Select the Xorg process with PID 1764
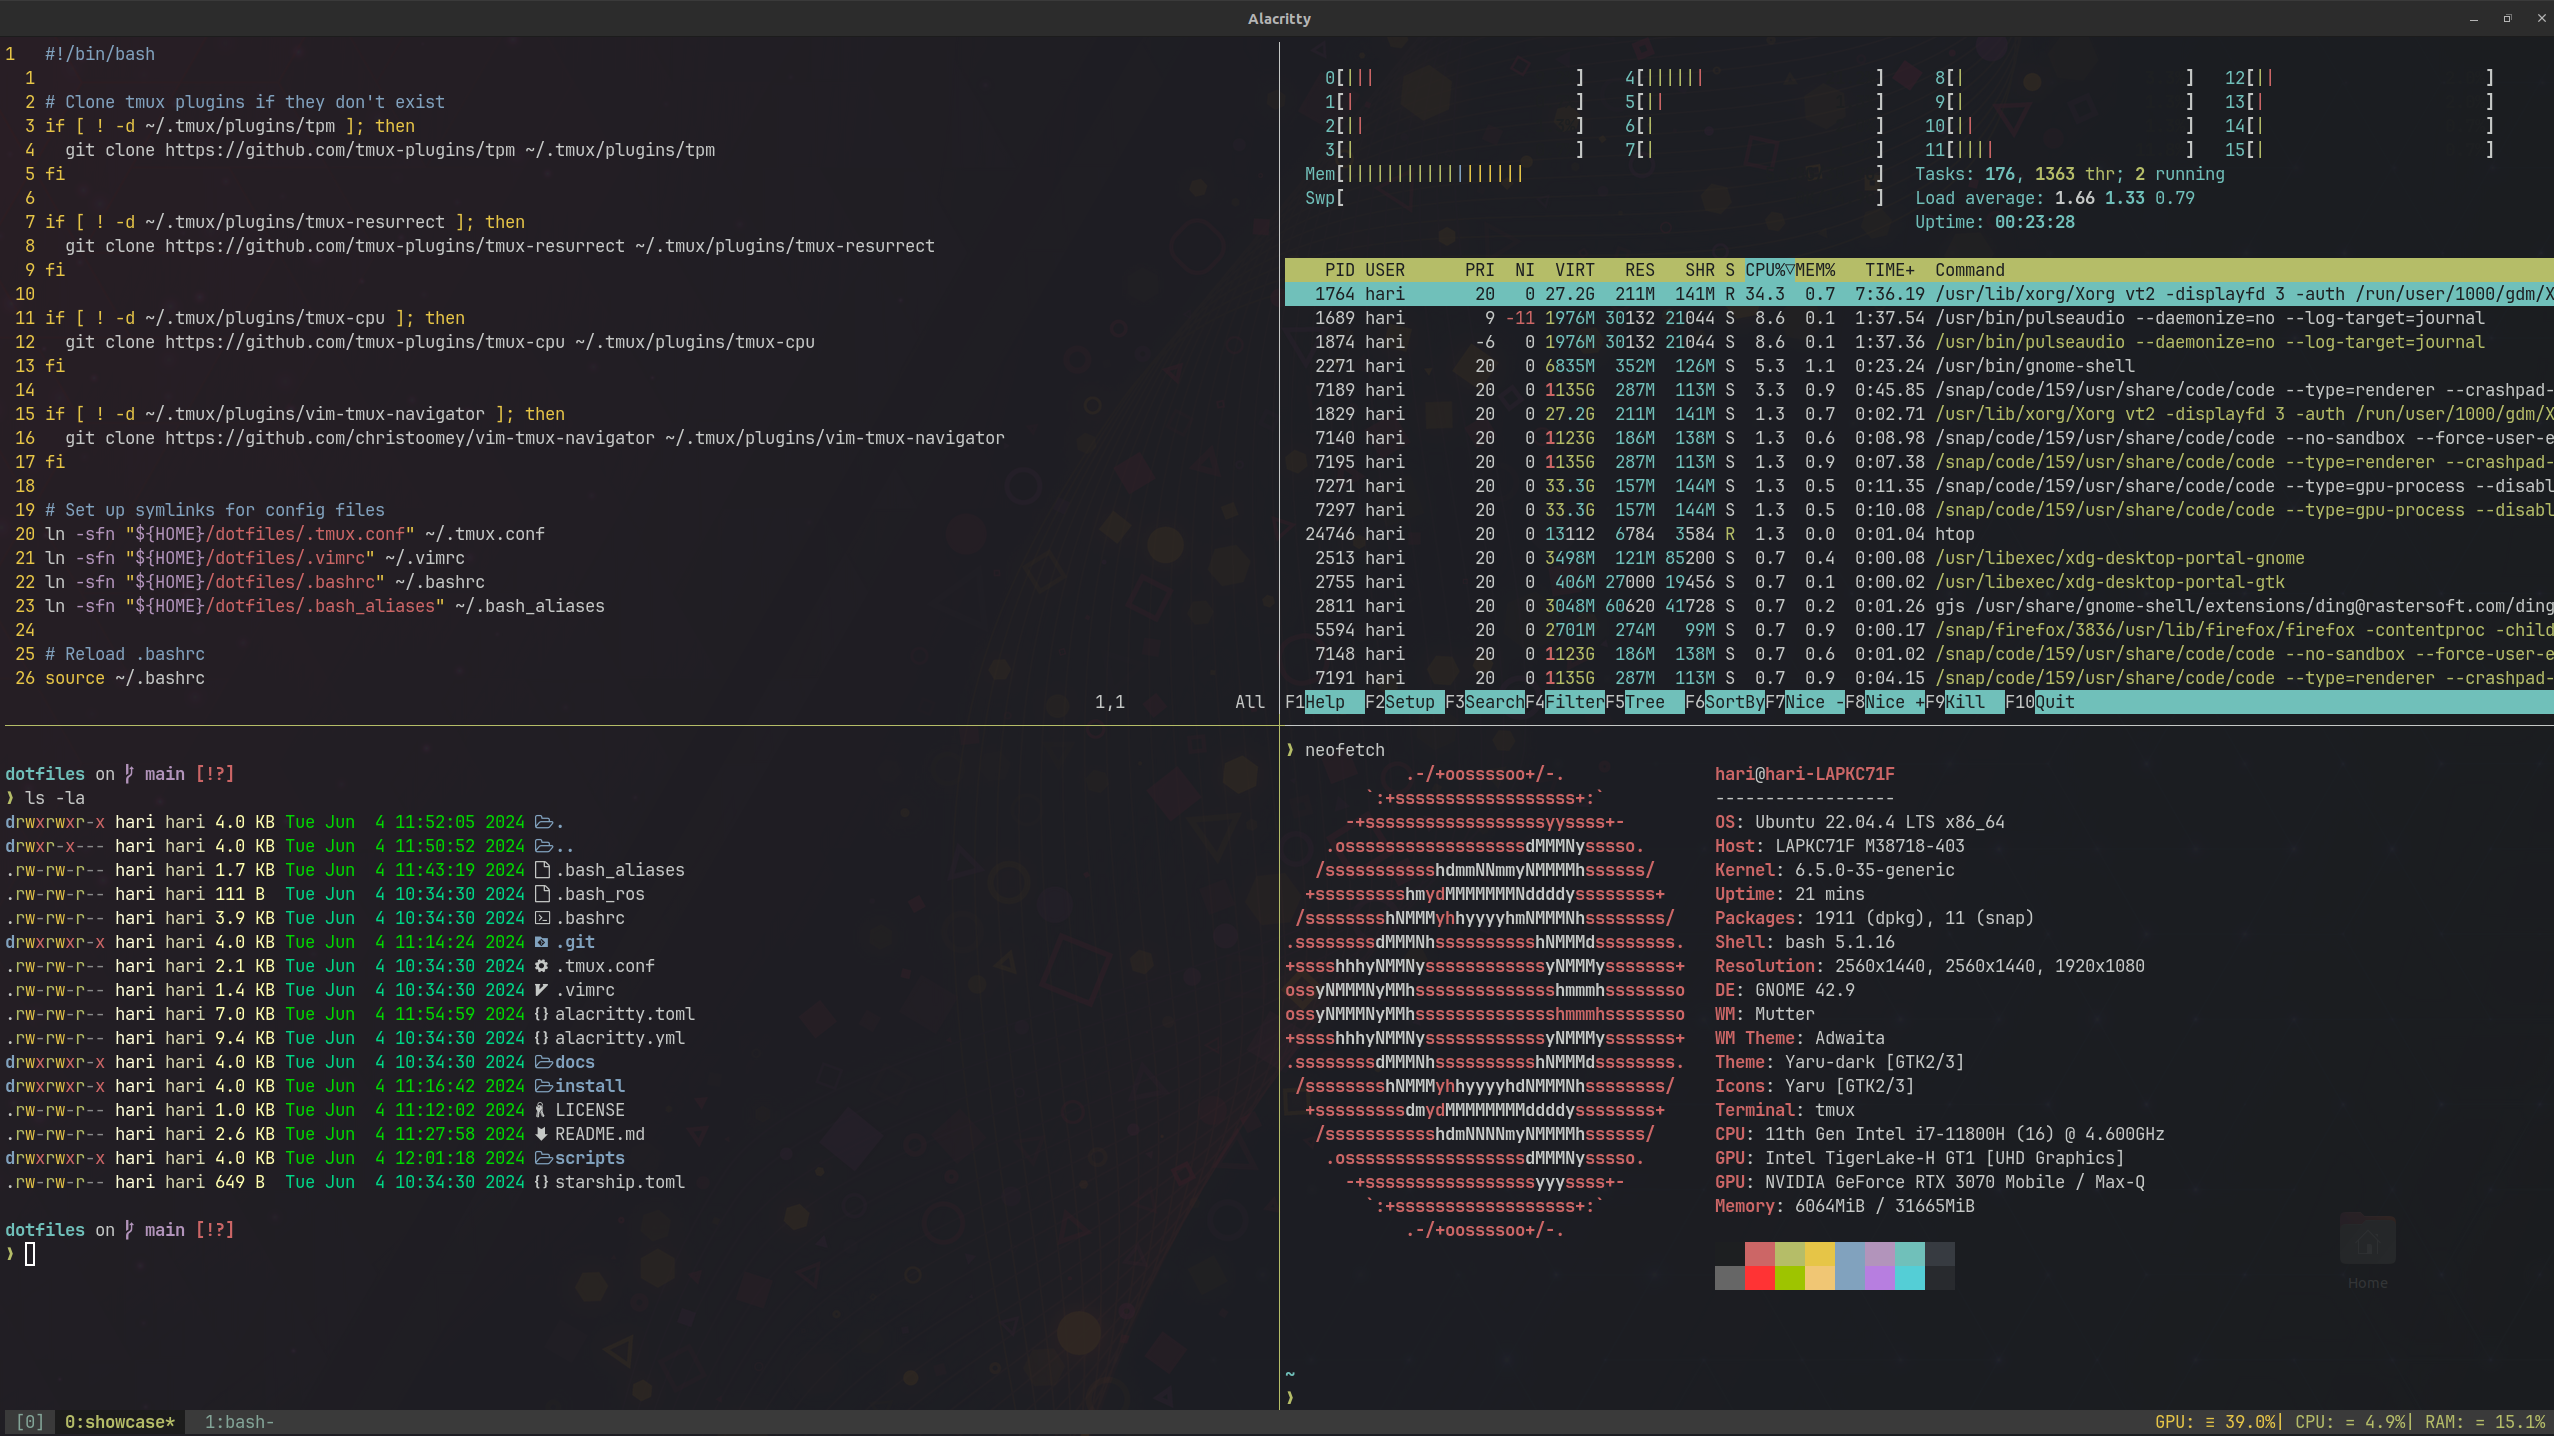The width and height of the screenshot is (2554, 1436). click(x=1919, y=294)
